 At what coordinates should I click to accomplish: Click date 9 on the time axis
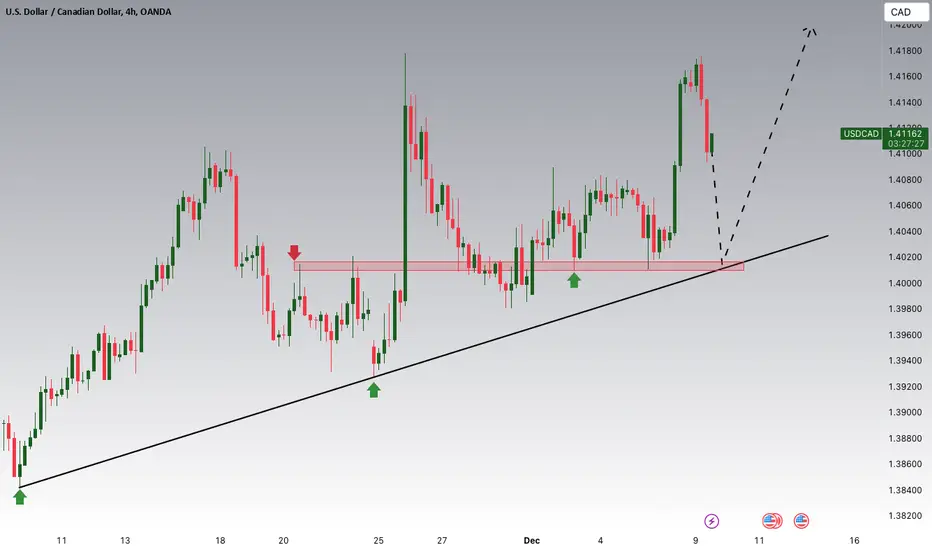pyautogui.click(x=695, y=540)
